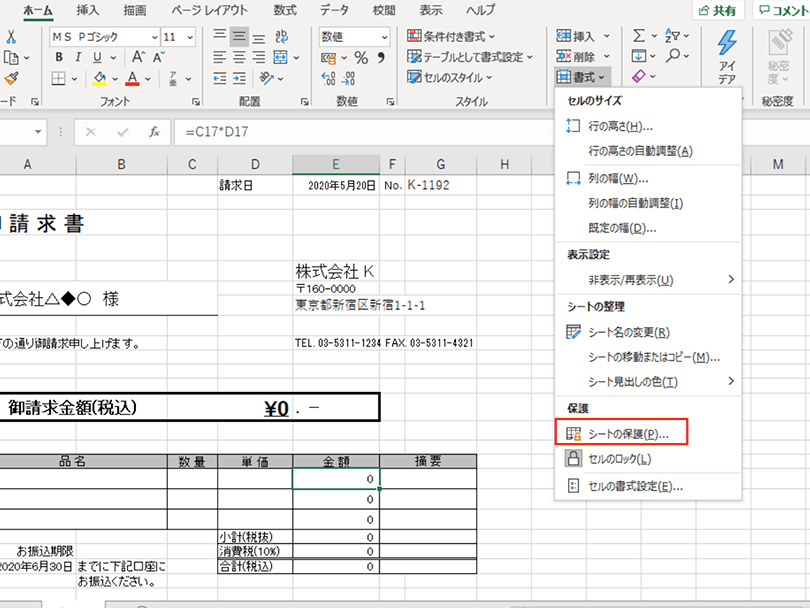The image size is (810, 608).
Task: Open the ホーム ribbon tab
Action: pos(38,10)
